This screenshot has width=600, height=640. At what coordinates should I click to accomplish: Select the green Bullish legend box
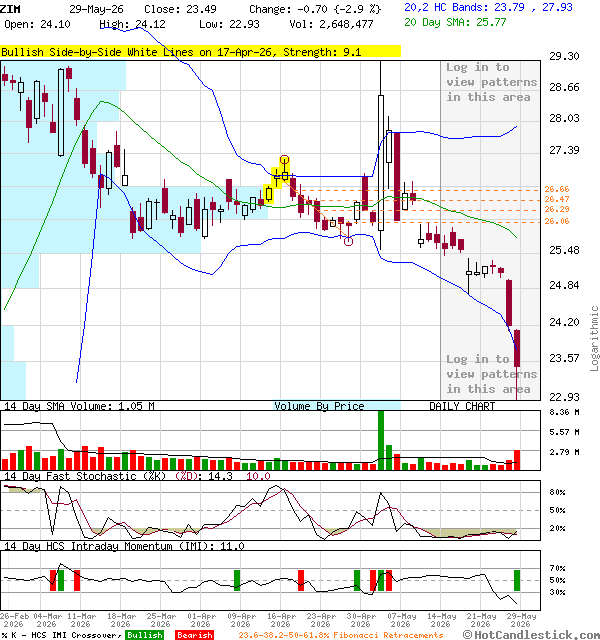point(144,635)
